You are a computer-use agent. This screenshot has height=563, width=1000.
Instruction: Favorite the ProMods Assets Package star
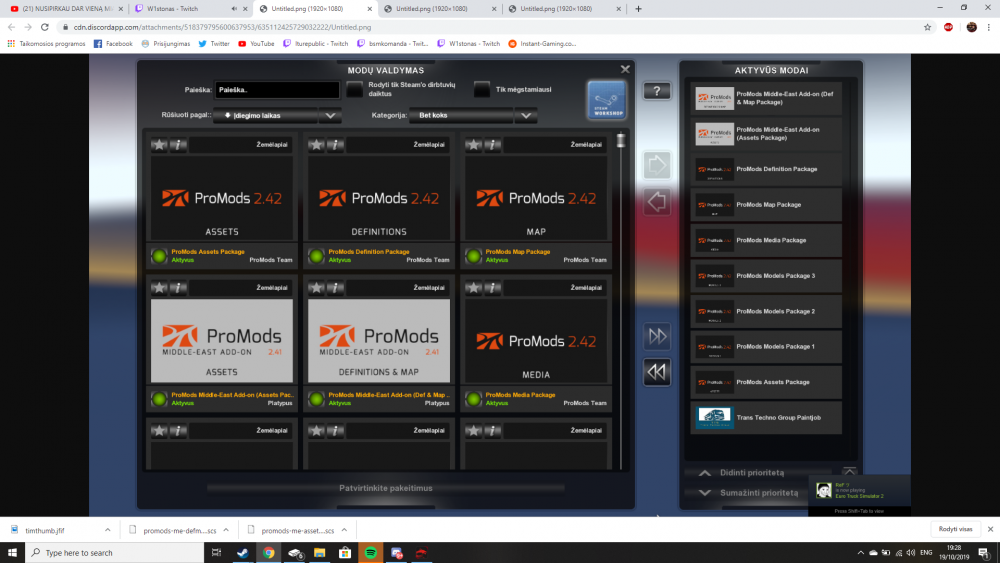click(159, 145)
